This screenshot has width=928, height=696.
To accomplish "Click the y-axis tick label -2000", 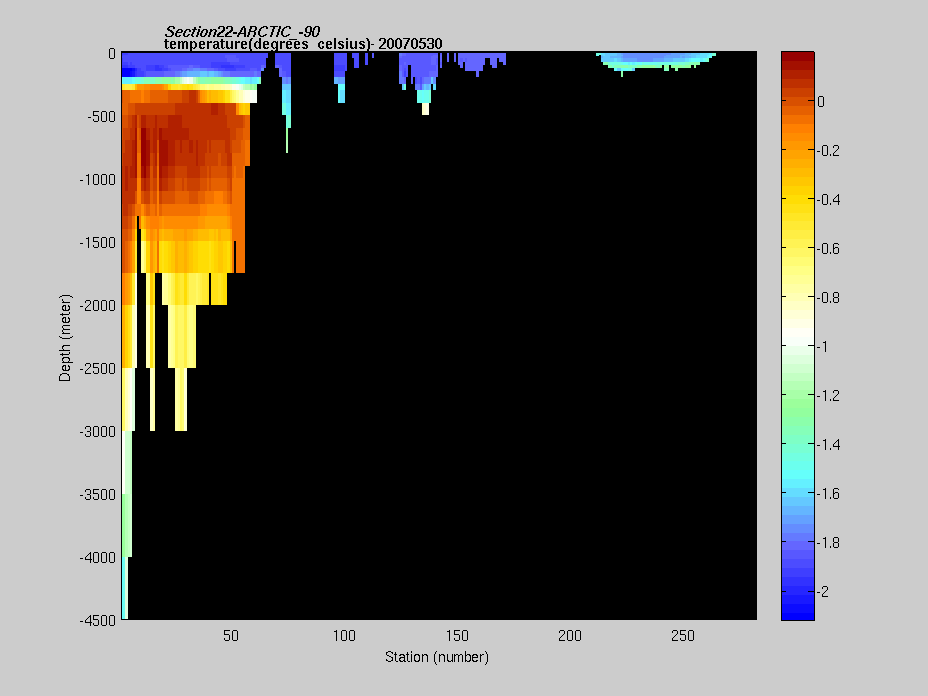I will pyautogui.click(x=98, y=306).
